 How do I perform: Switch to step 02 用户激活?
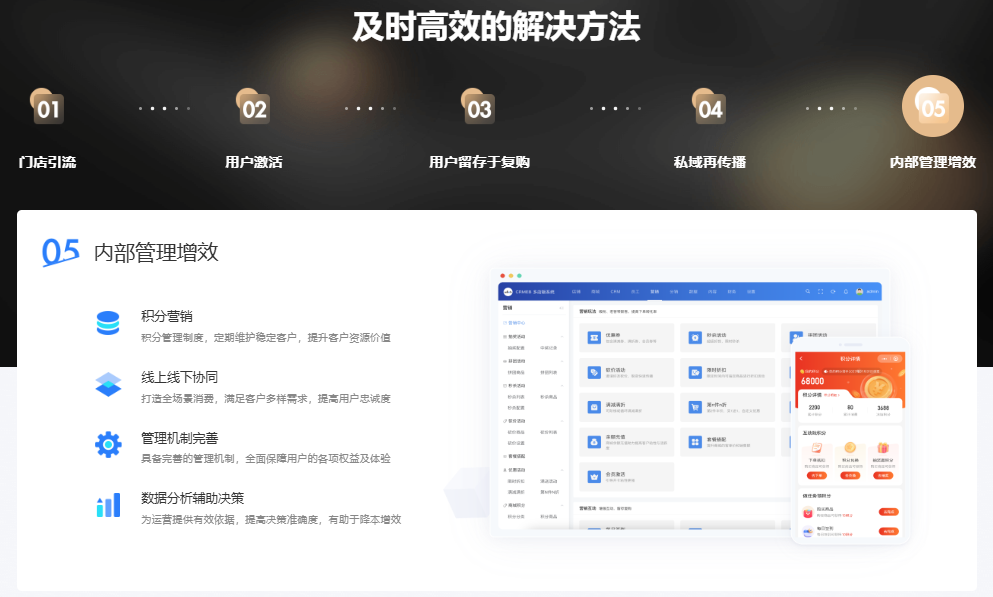coord(254,108)
